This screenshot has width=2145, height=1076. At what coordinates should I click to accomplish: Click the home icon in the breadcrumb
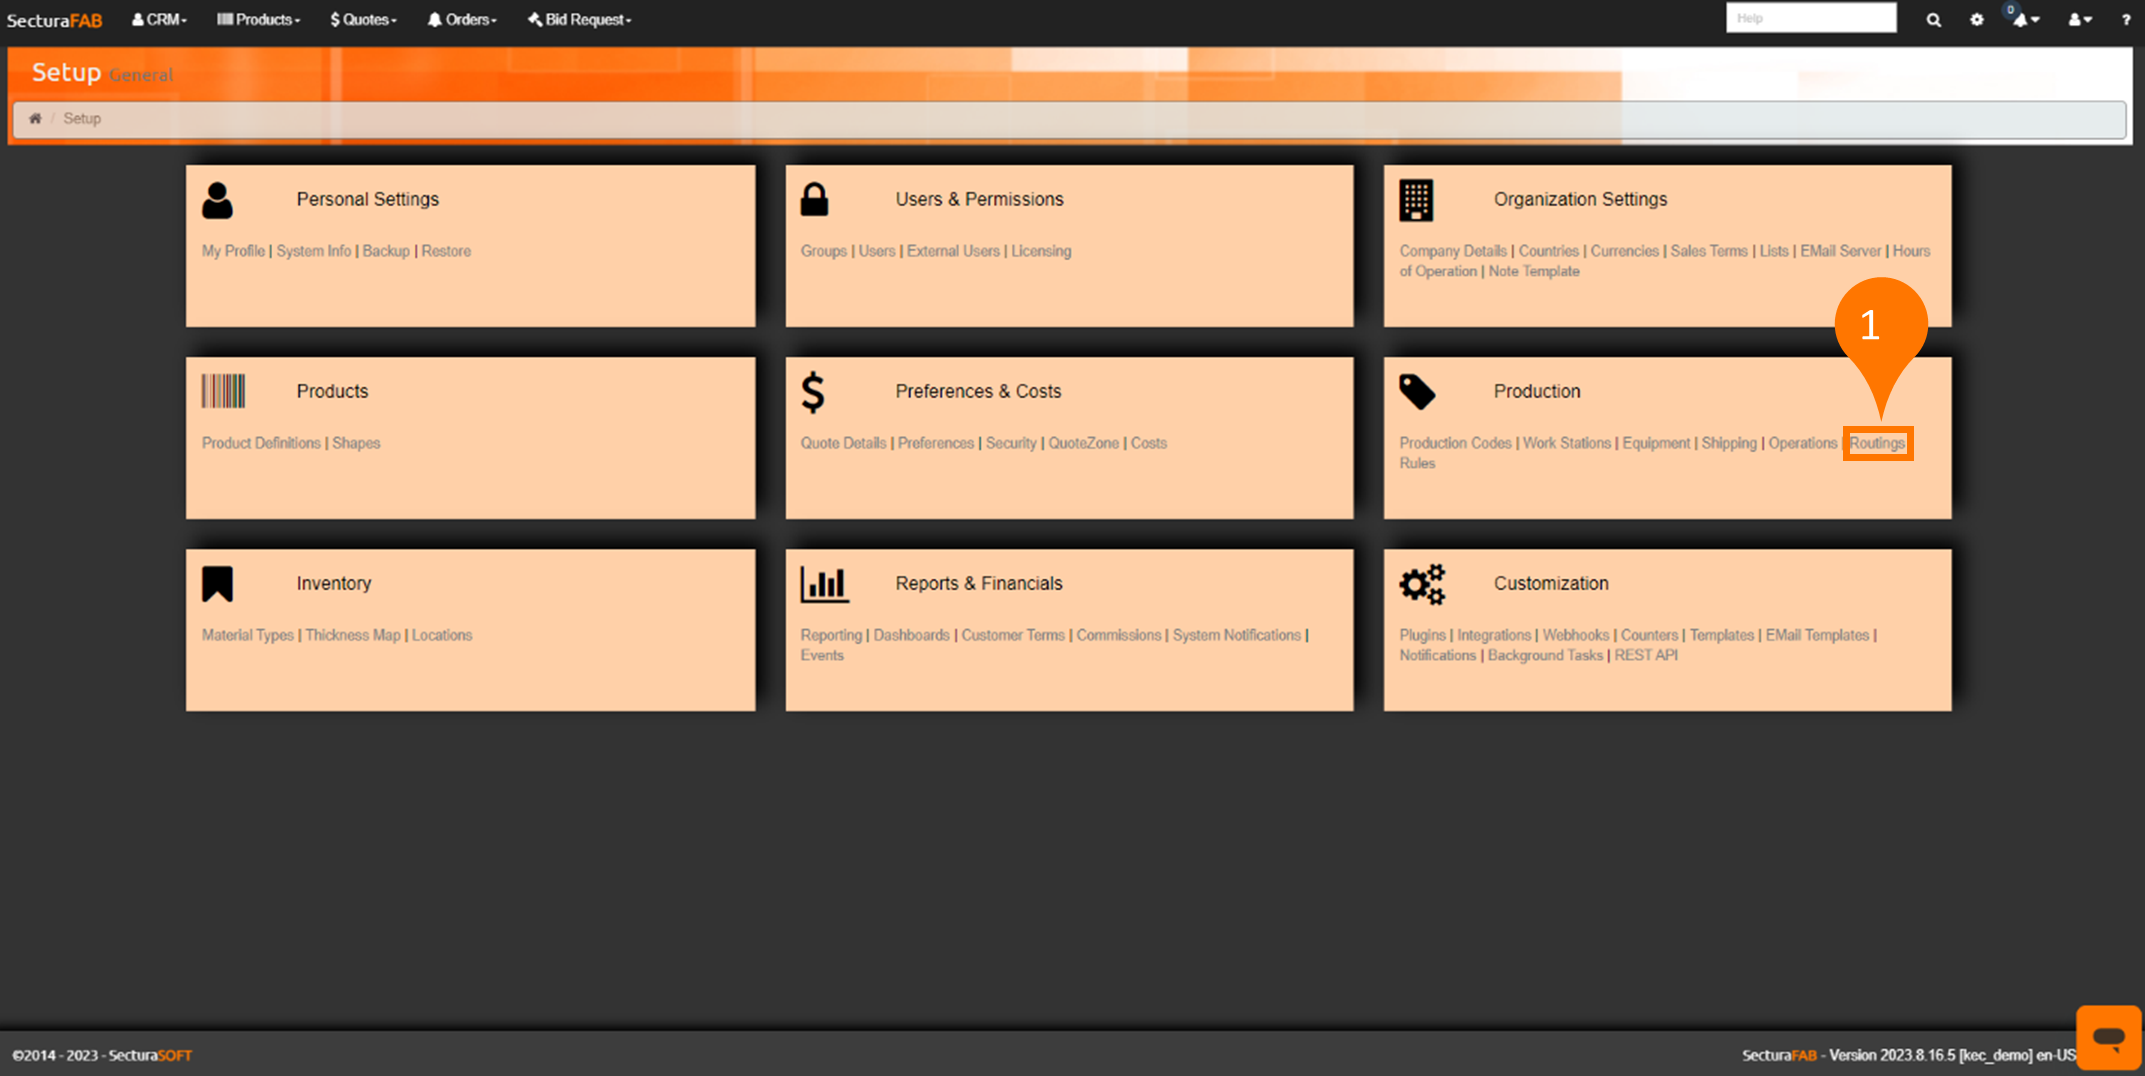pos(35,119)
